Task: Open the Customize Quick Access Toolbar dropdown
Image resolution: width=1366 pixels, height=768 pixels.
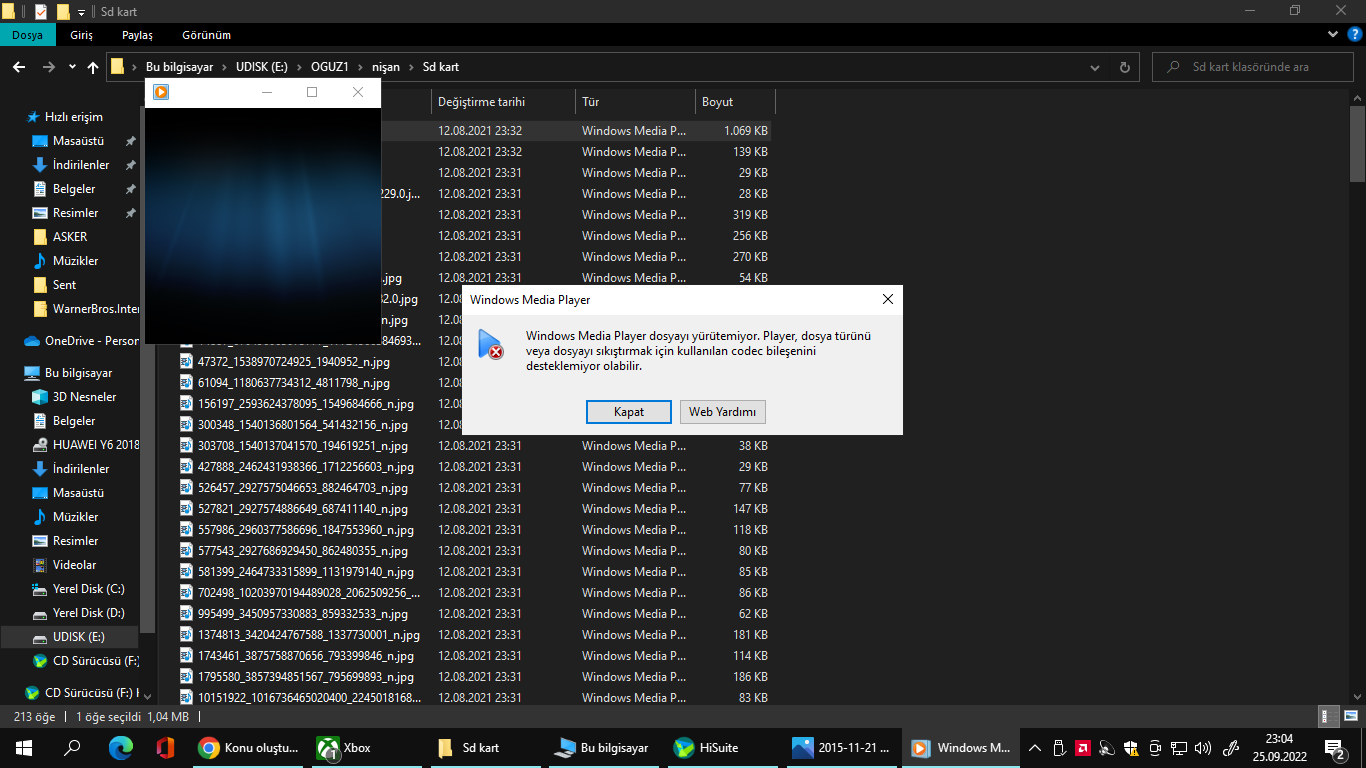Action: pyautogui.click(x=81, y=12)
